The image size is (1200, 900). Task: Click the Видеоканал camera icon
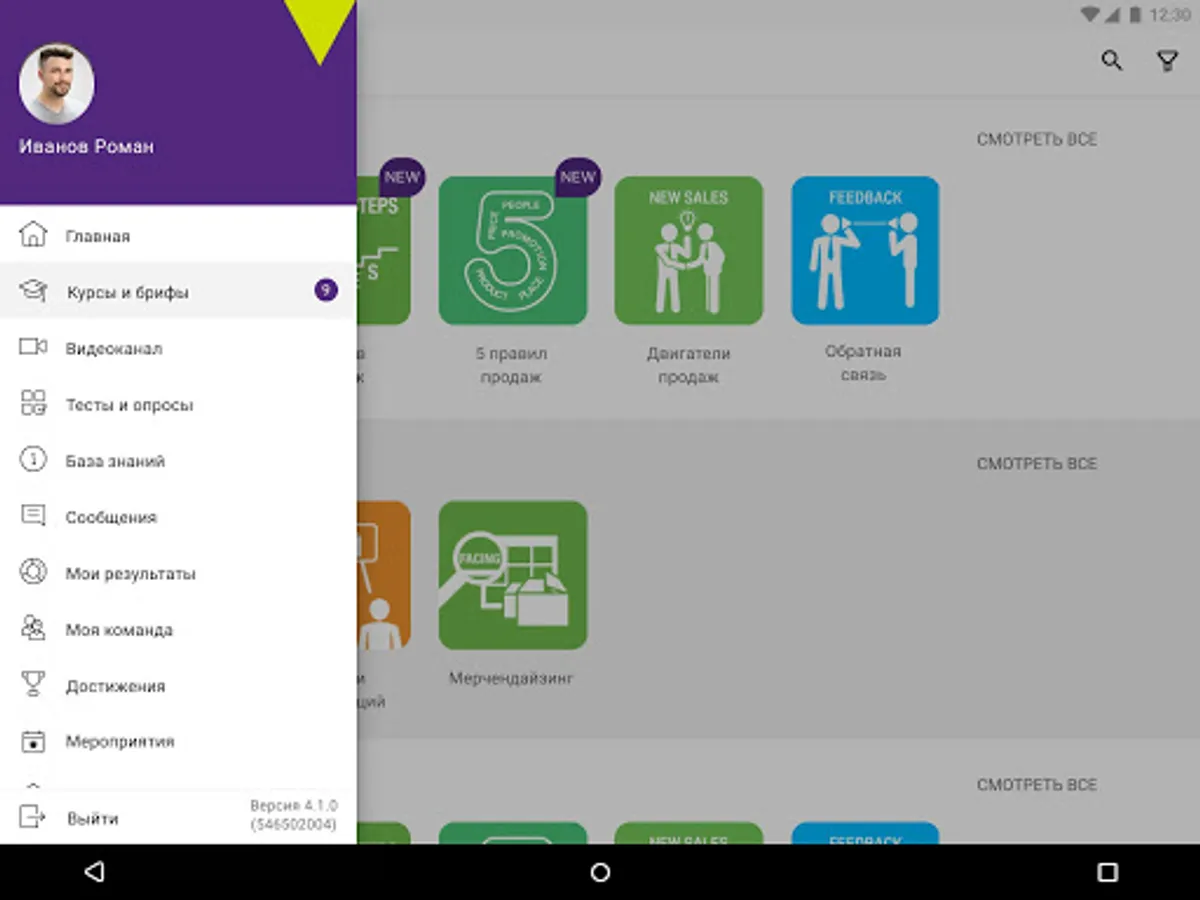click(x=33, y=347)
